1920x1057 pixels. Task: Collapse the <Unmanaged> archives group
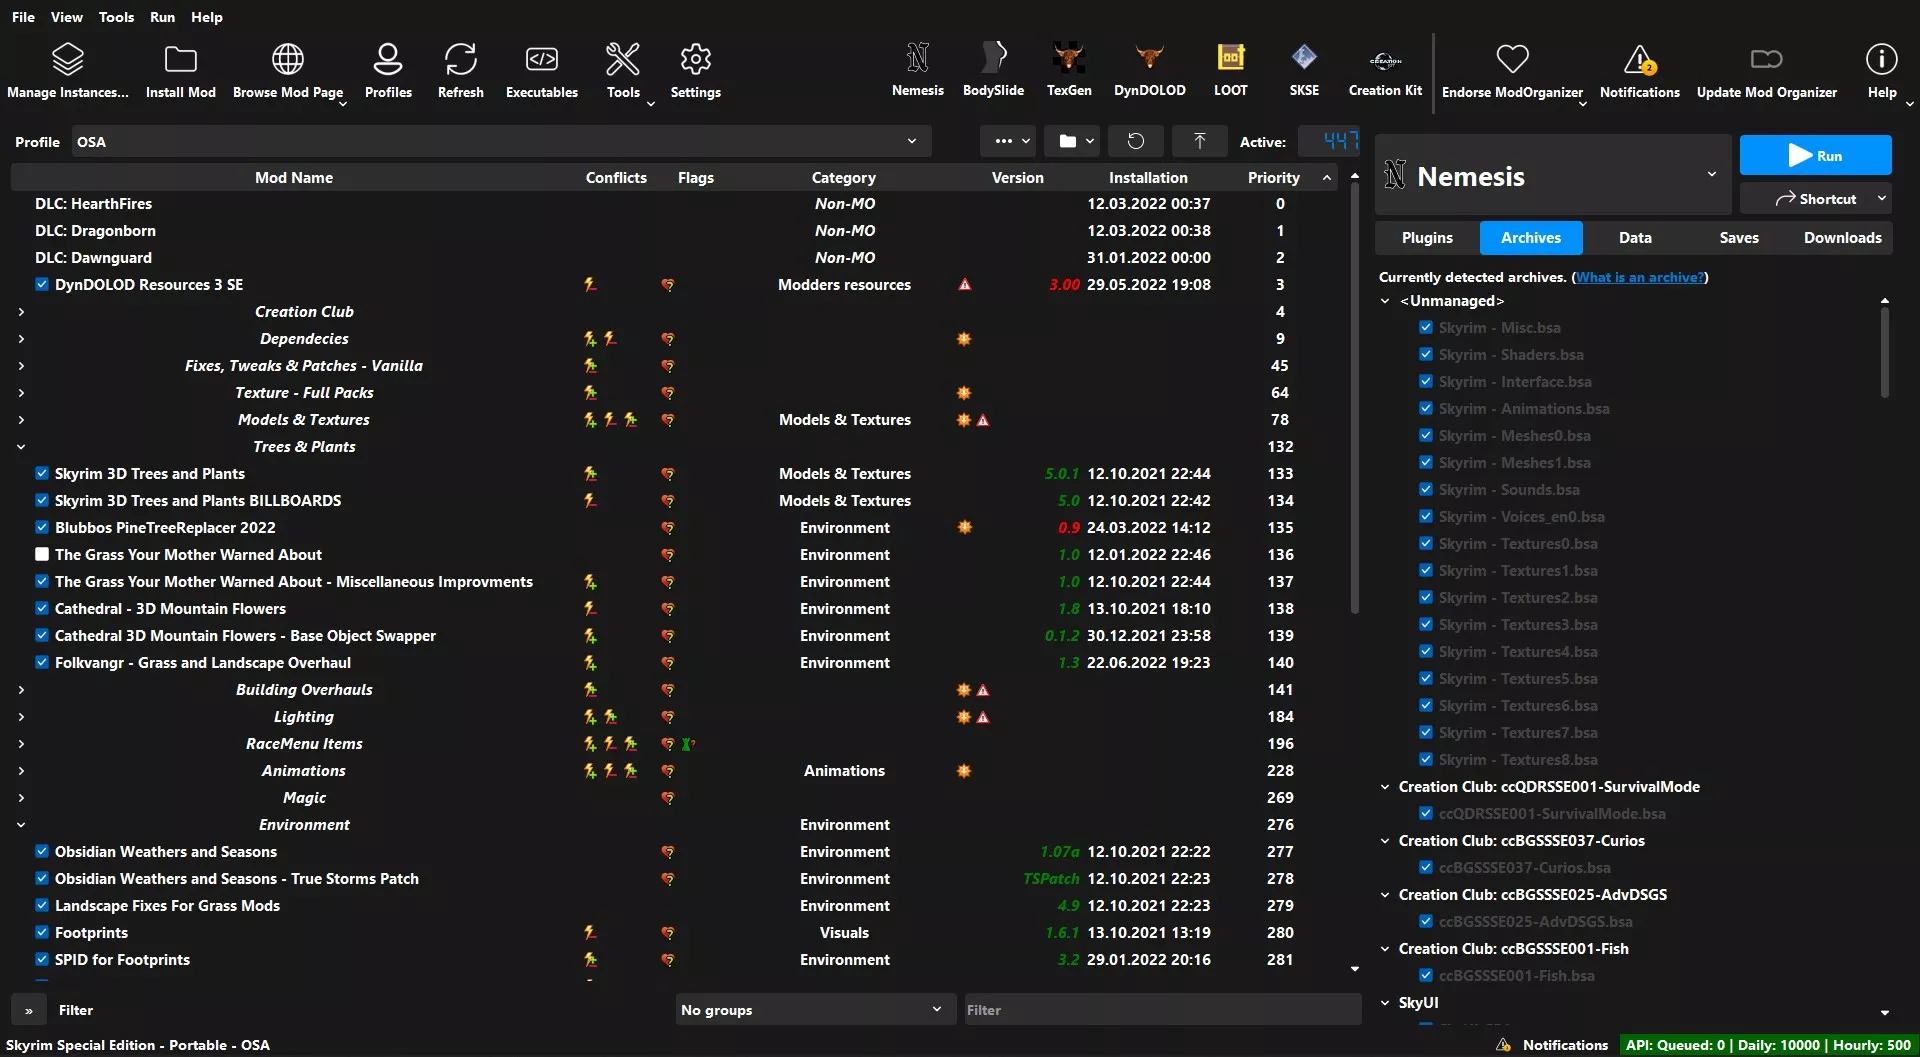tap(1385, 300)
